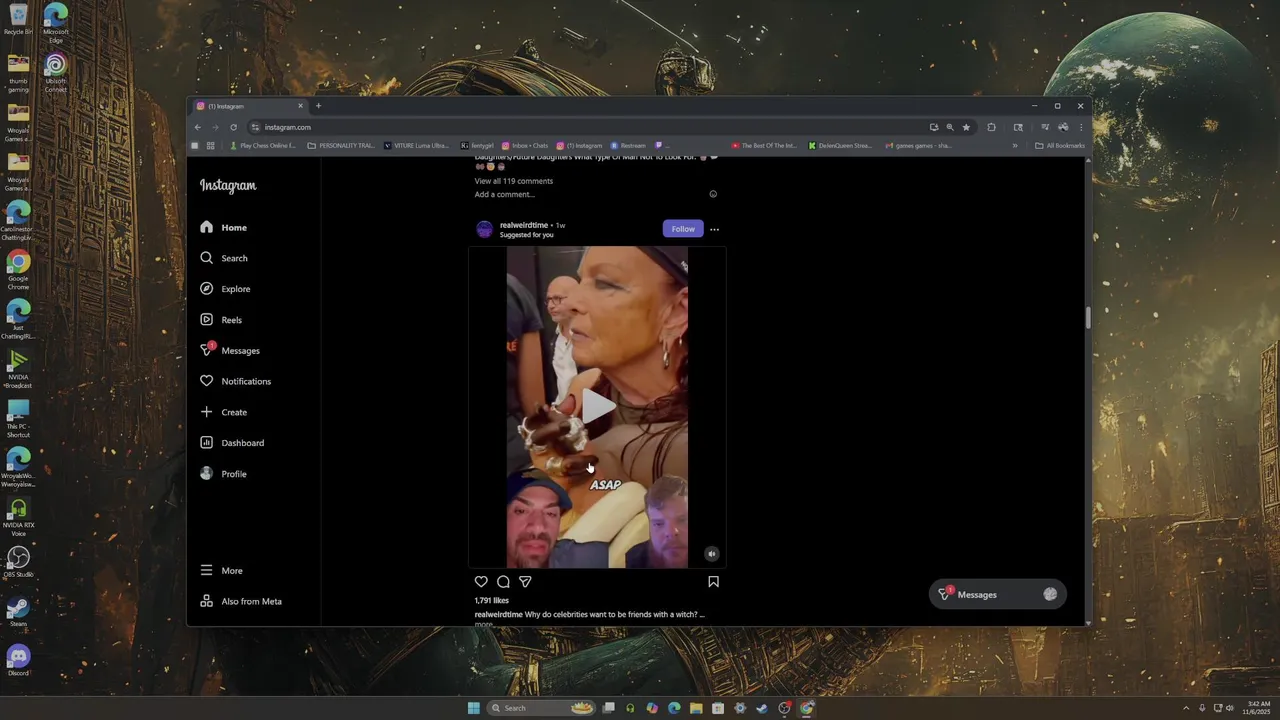Open Search in Instagram sidebar
This screenshot has height=720, width=1280.
(224, 258)
